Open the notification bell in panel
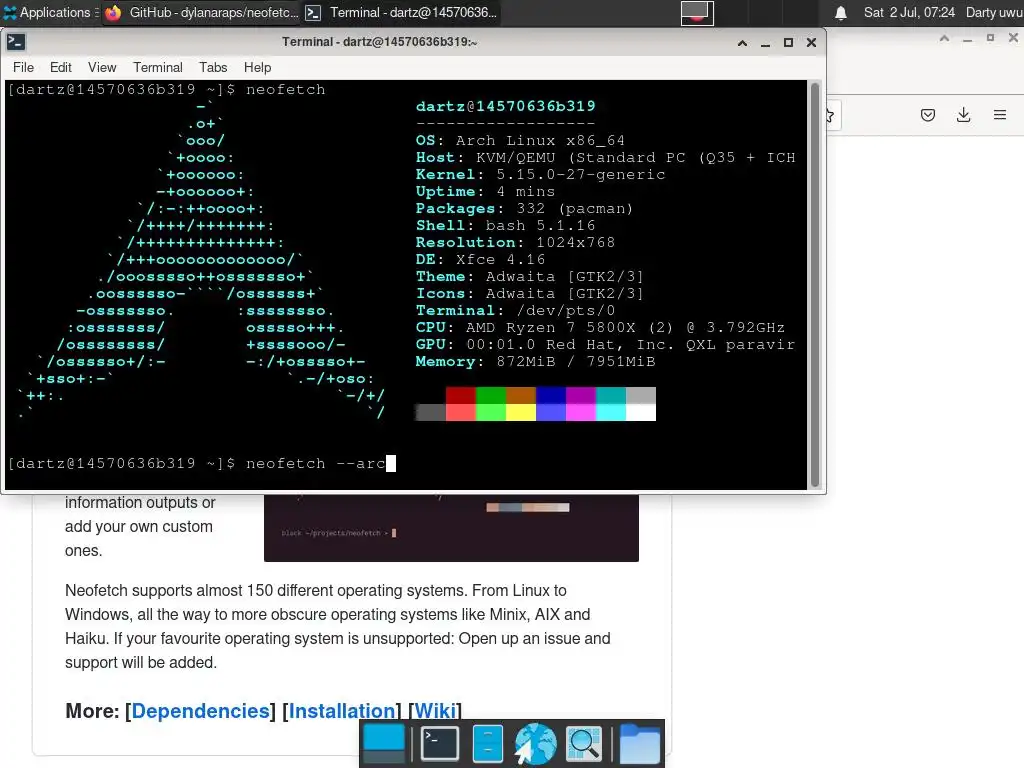This screenshot has height=768, width=1024. point(841,12)
